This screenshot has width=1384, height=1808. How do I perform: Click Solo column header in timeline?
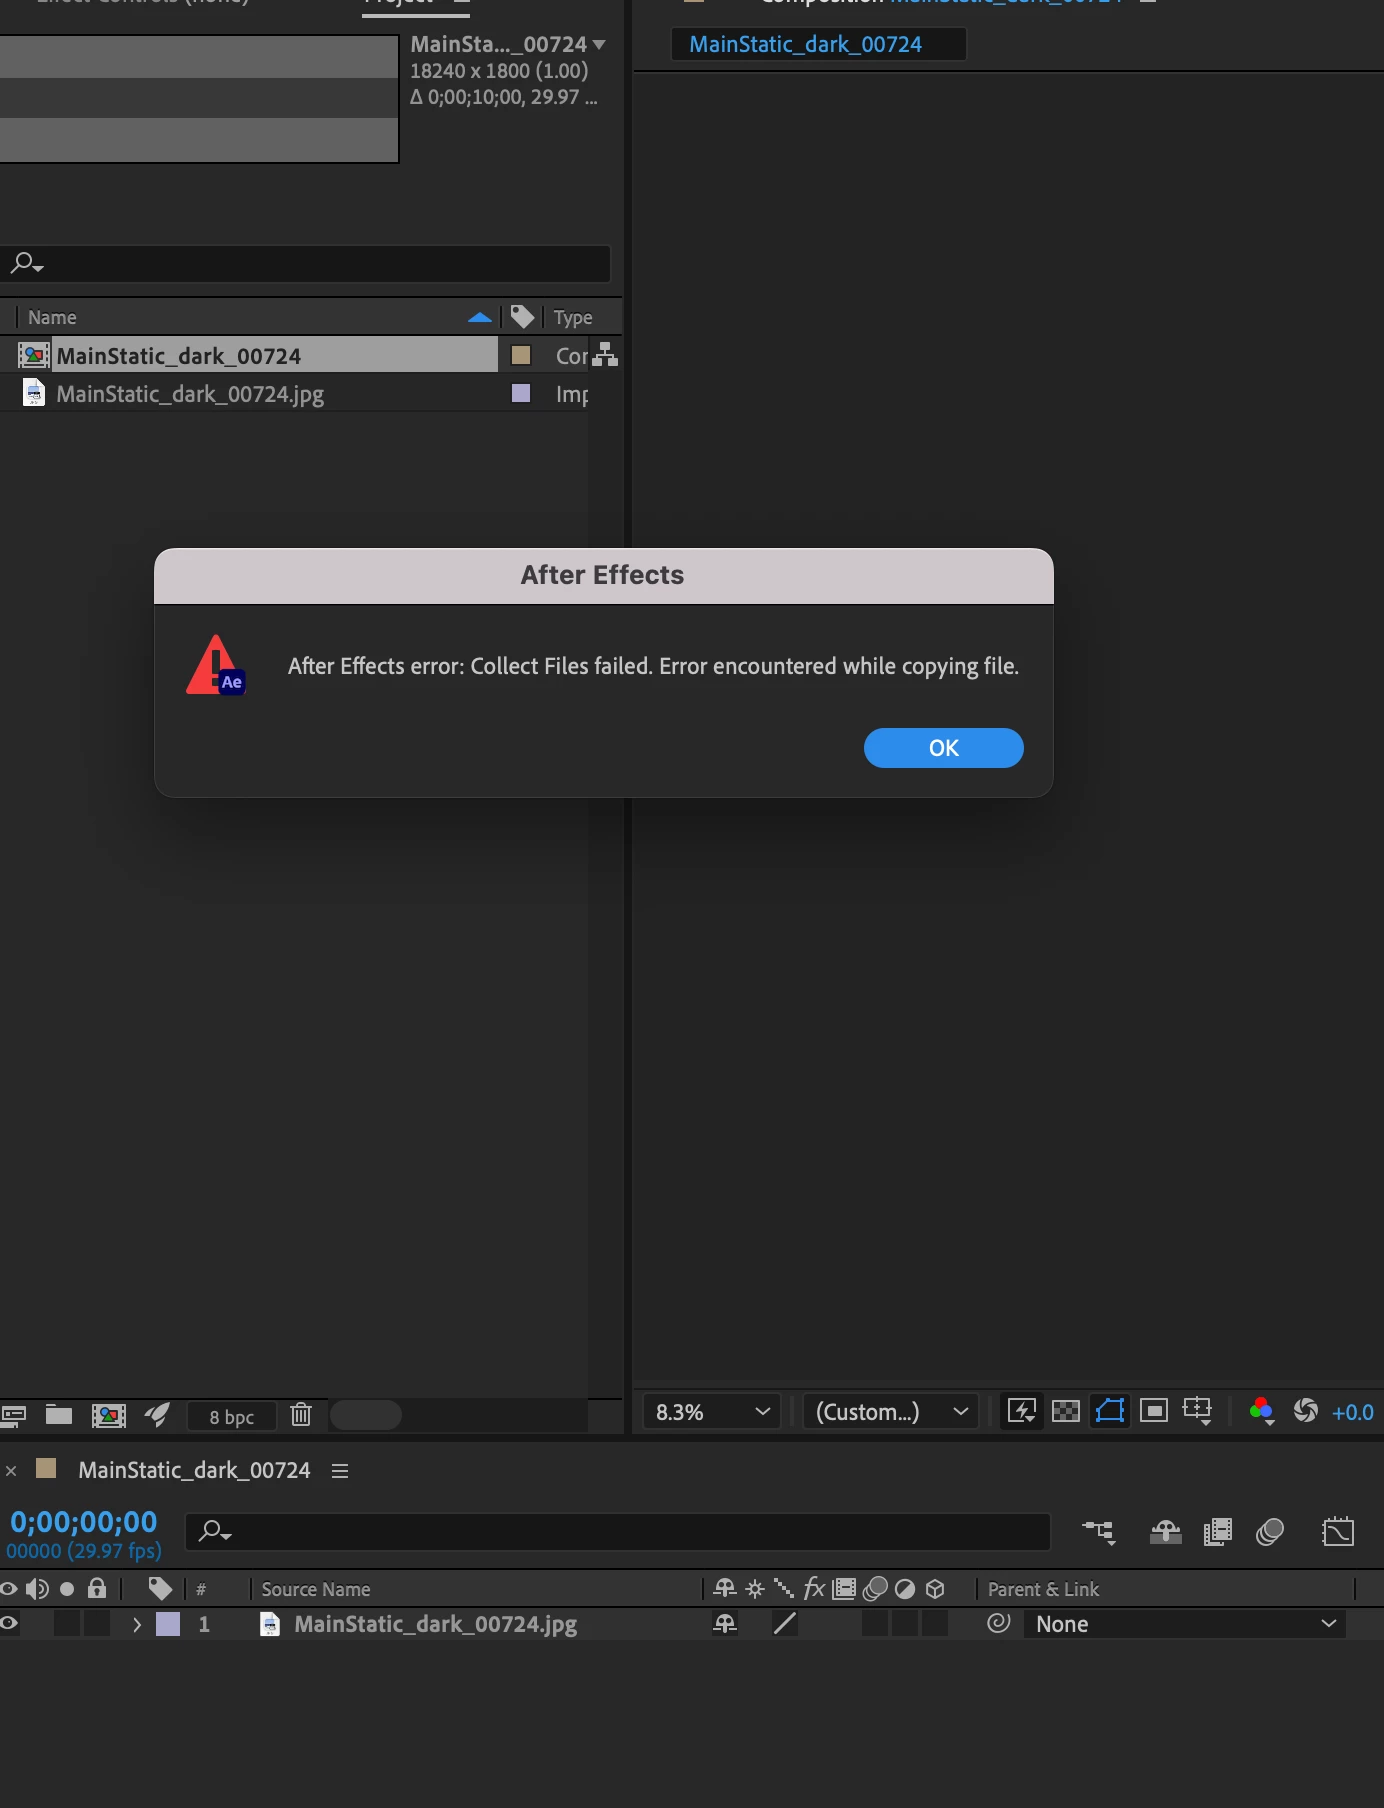67,1588
